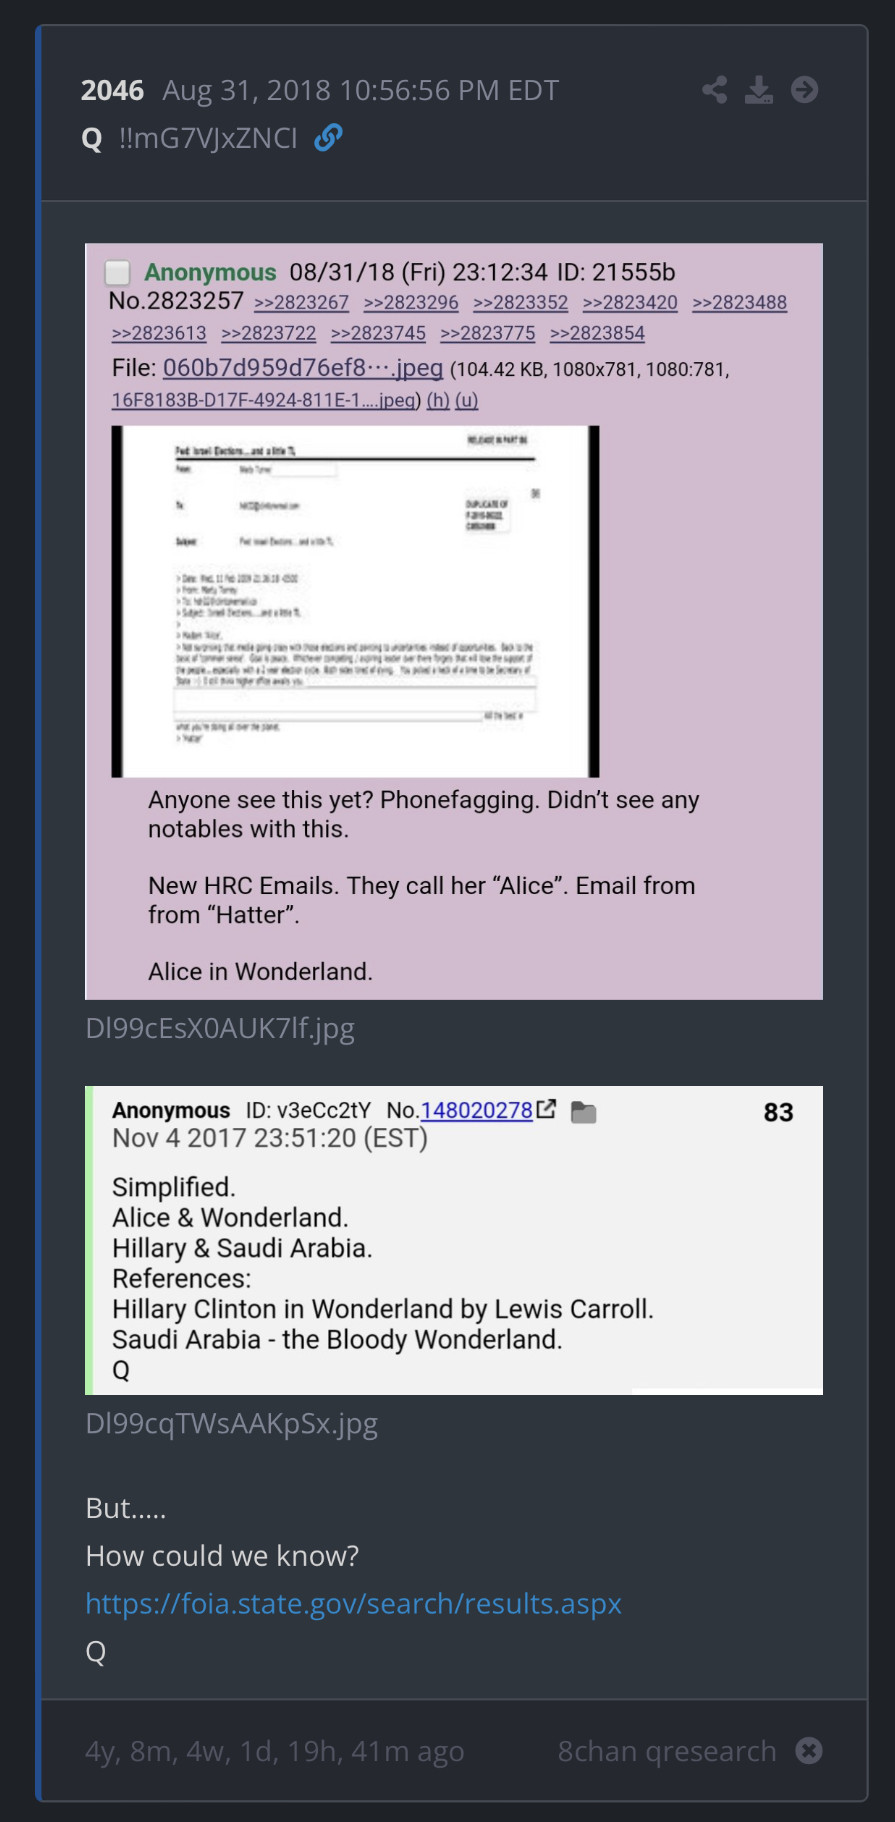Visit the foia.state.gov search results link
Image resolution: width=895 pixels, height=1822 pixels.
(353, 1603)
